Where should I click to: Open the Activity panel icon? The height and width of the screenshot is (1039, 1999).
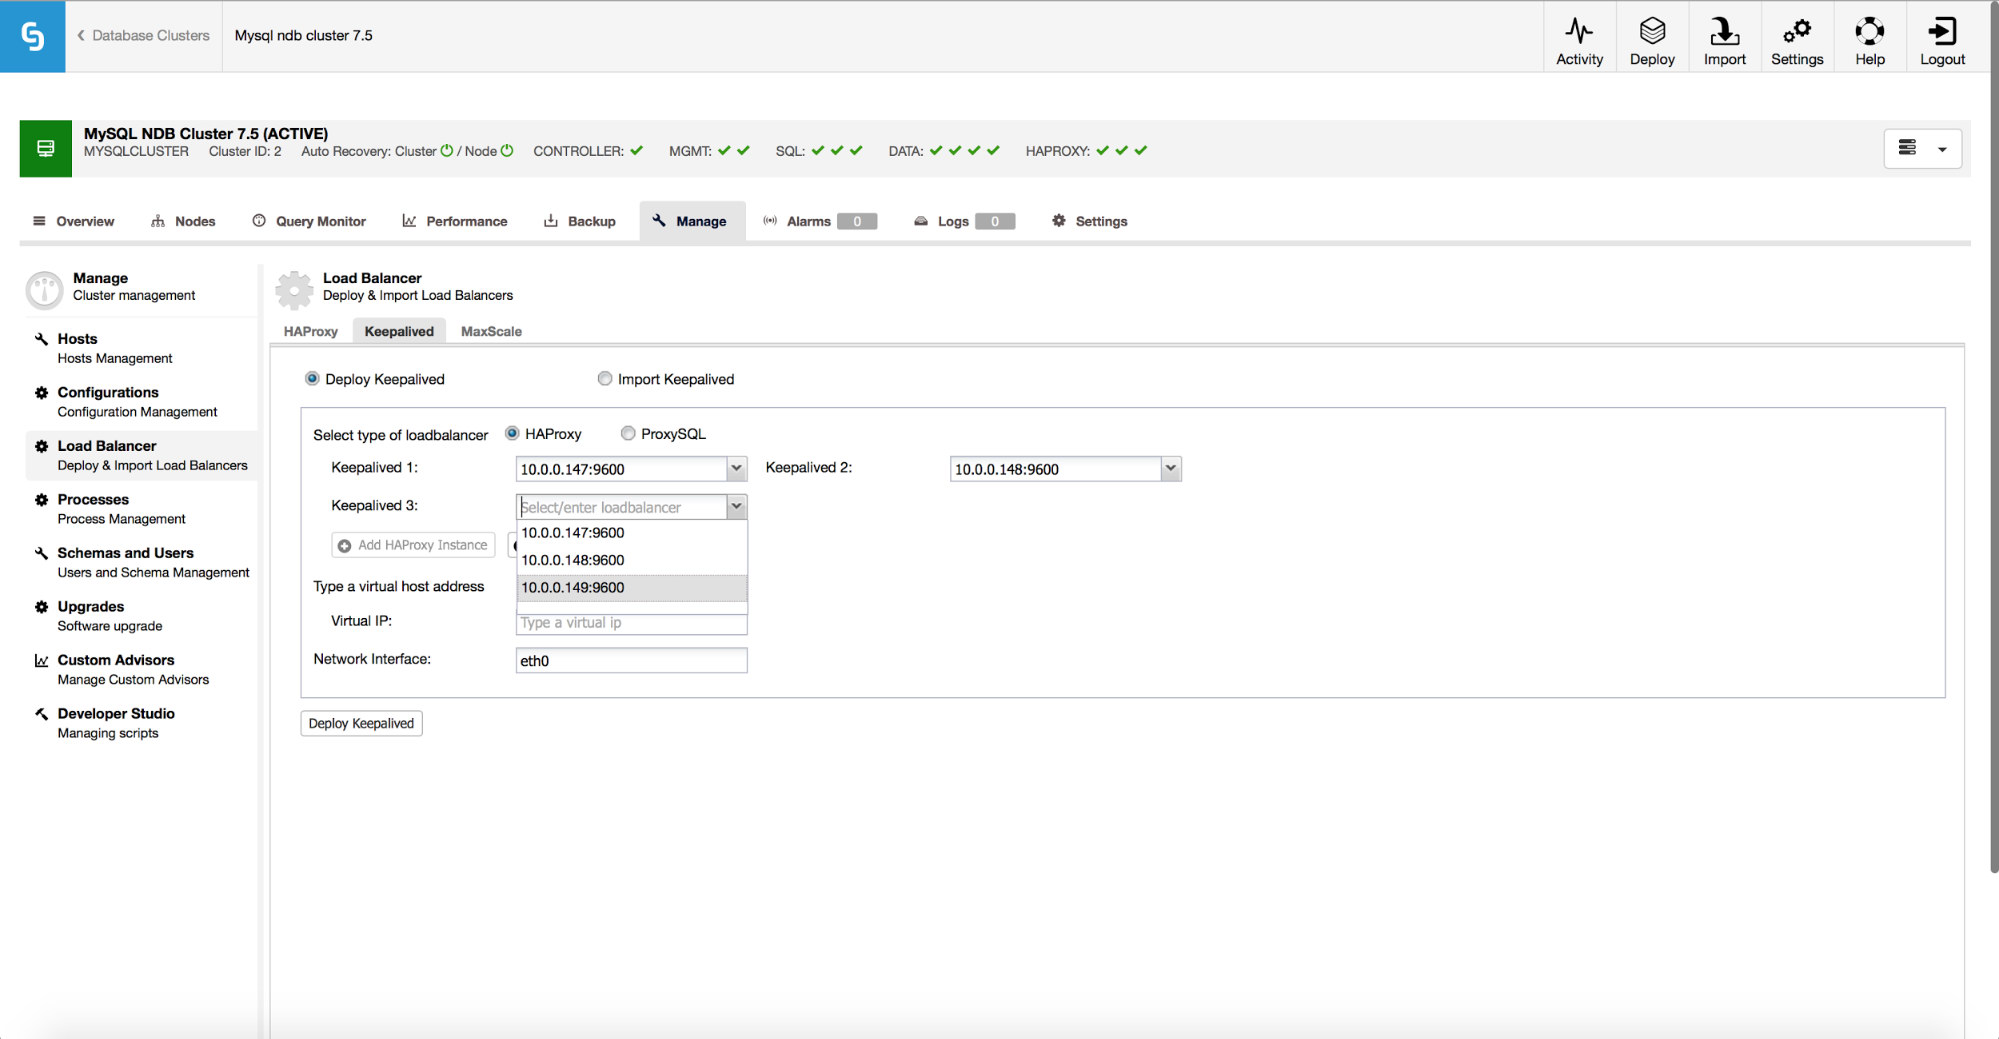tap(1579, 31)
